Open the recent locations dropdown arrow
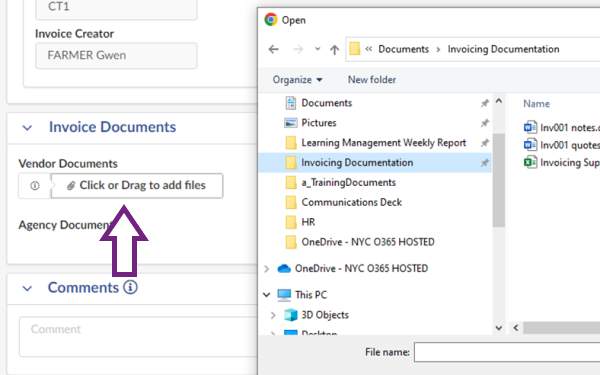 317,49
